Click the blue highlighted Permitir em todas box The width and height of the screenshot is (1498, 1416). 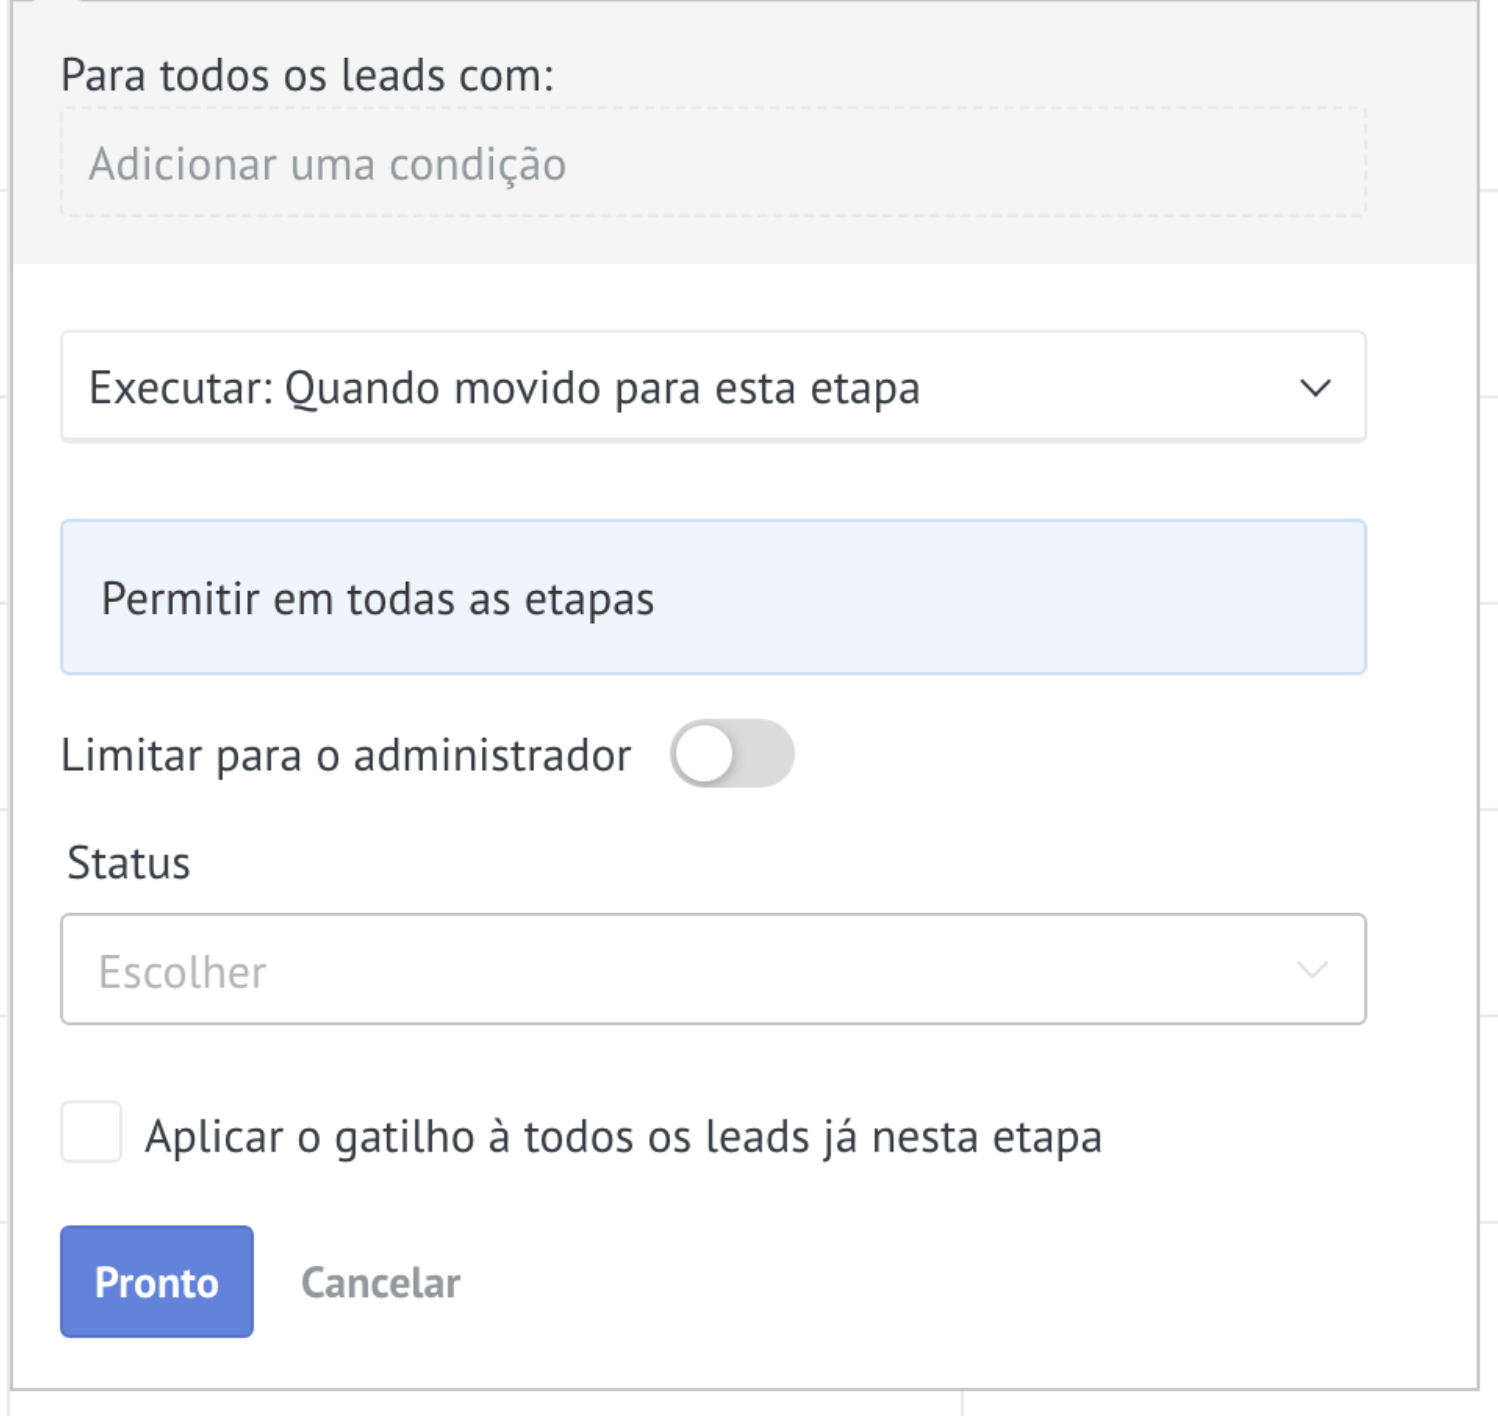[713, 597]
